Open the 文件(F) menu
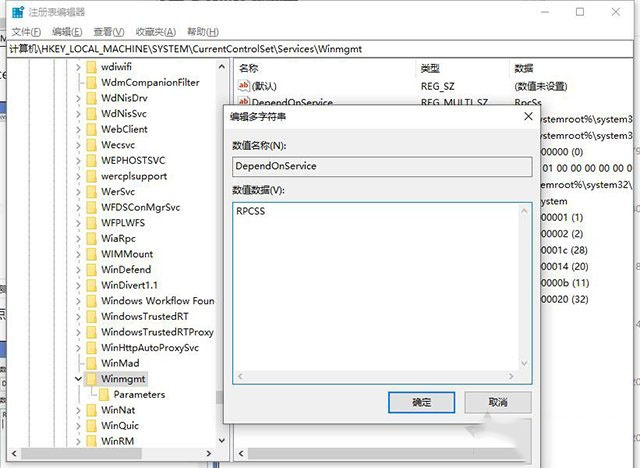The image size is (640, 468). (x=26, y=32)
